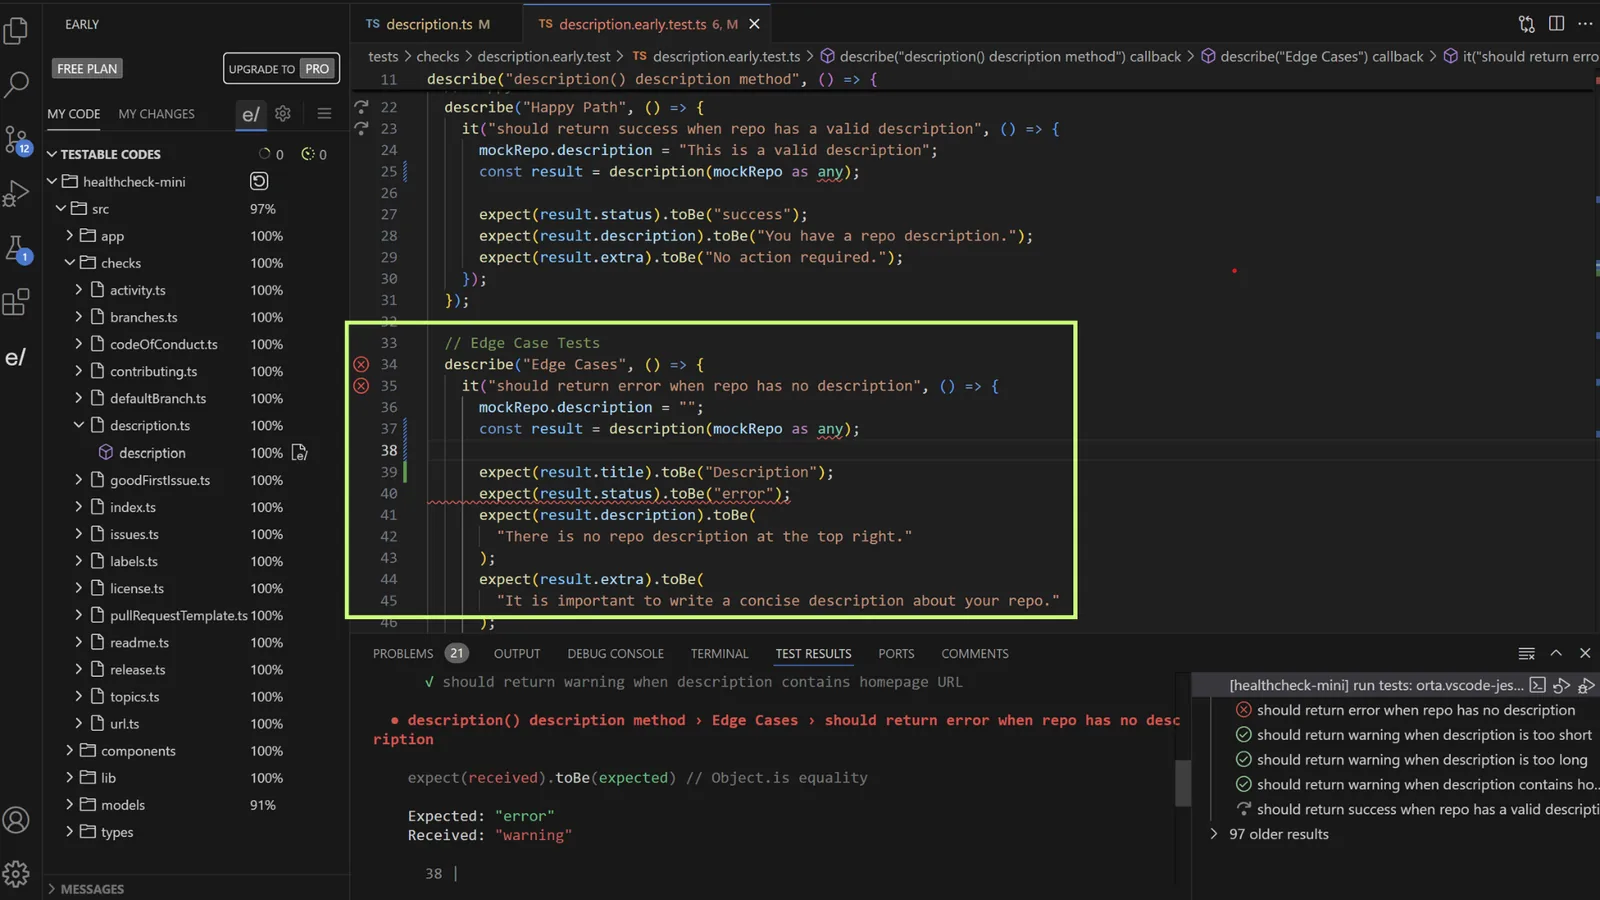Screen dimensions: 1600x900
Task: Maximize the bottom panel
Action: (1556, 653)
